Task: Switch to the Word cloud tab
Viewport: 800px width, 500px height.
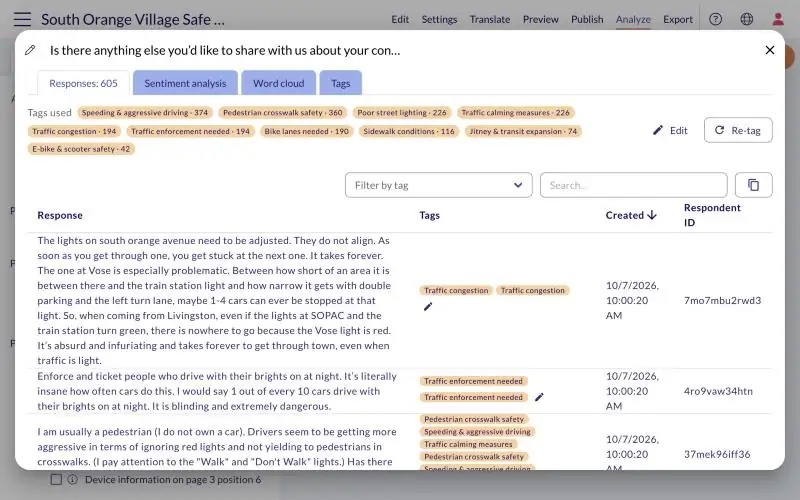Action: point(279,83)
